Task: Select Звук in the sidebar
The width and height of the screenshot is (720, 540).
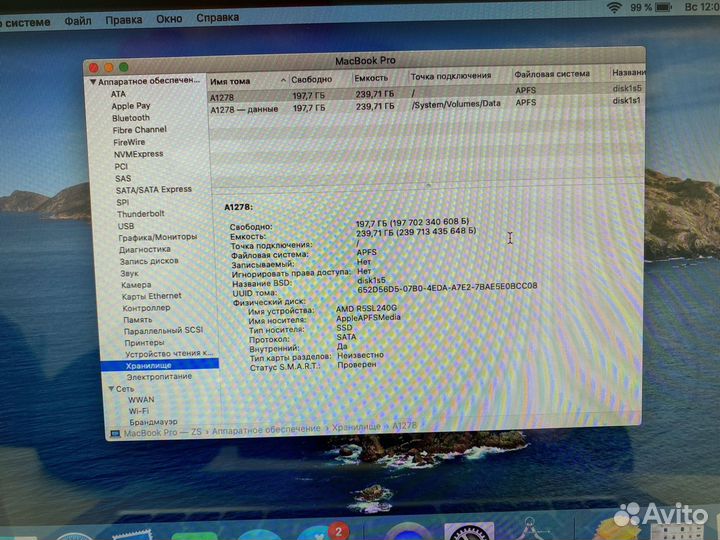Action: [129, 274]
